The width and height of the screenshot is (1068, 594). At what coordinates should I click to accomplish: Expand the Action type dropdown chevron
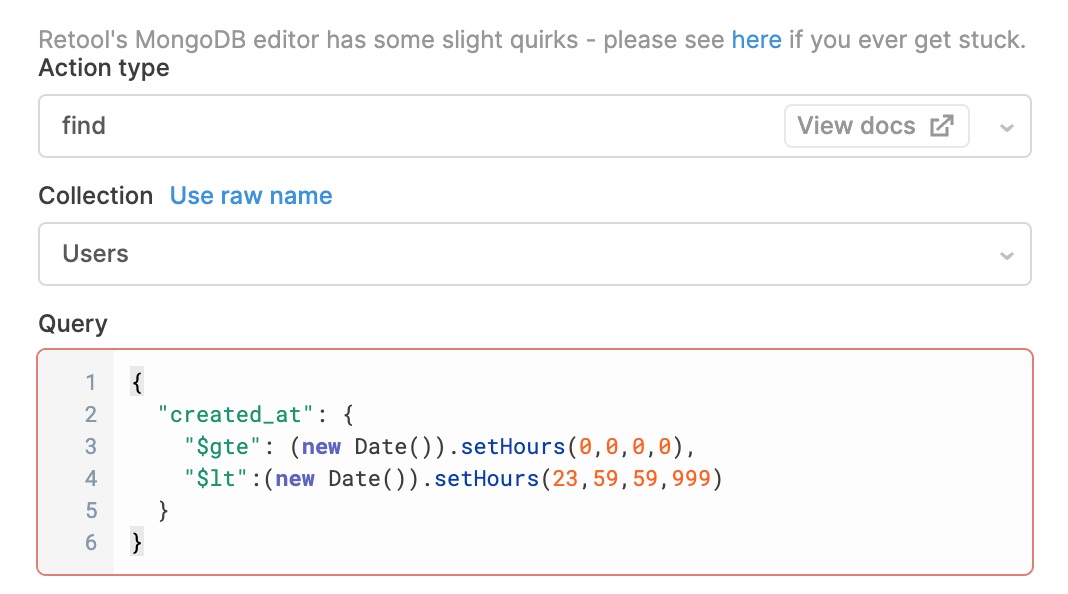1007,127
